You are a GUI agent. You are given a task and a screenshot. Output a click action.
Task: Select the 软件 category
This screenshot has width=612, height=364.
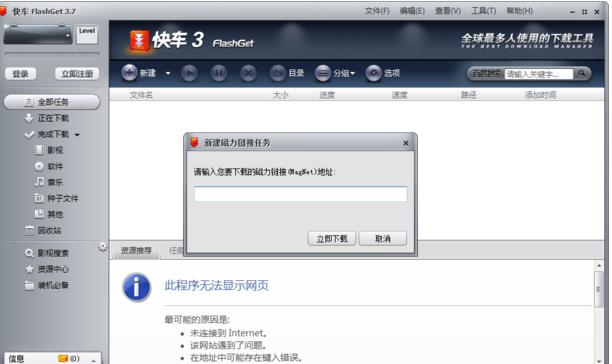[x=55, y=166]
